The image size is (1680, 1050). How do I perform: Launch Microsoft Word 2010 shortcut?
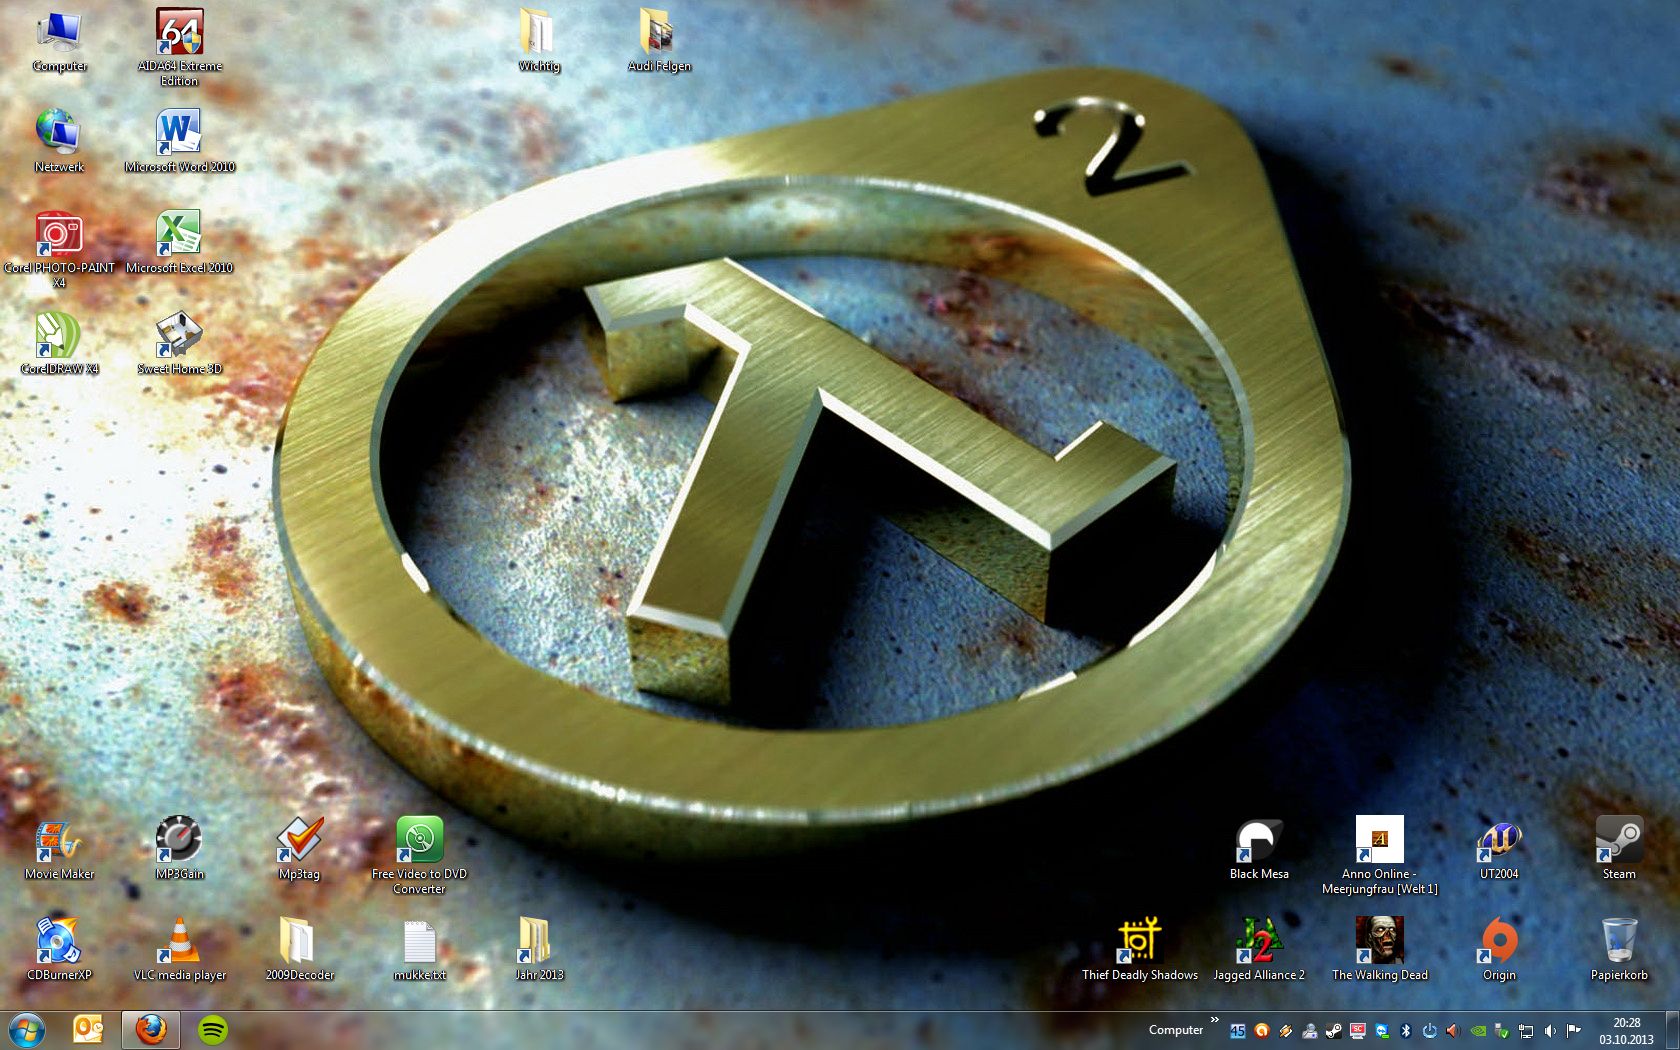point(180,142)
